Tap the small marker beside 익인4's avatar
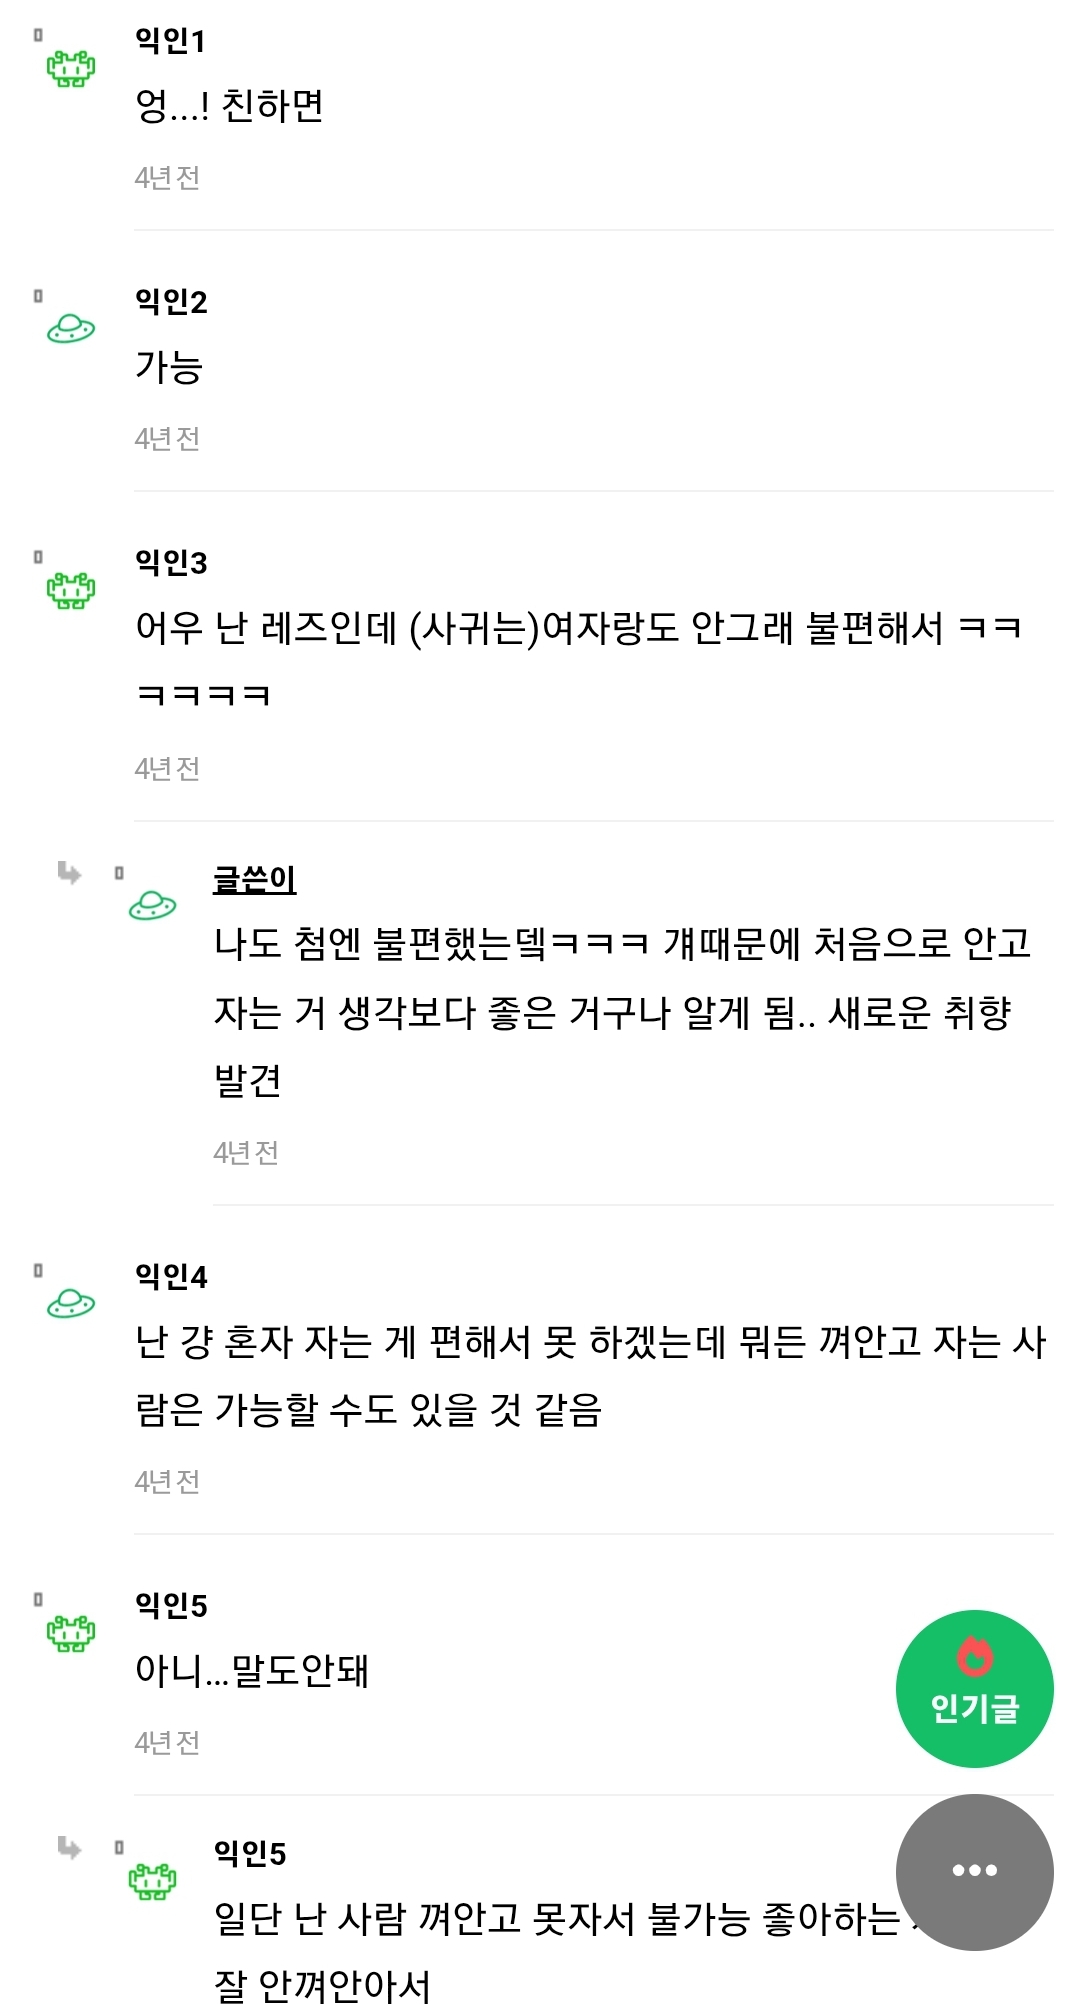Screen dimensions: 1080x2013 pos(38,1270)
